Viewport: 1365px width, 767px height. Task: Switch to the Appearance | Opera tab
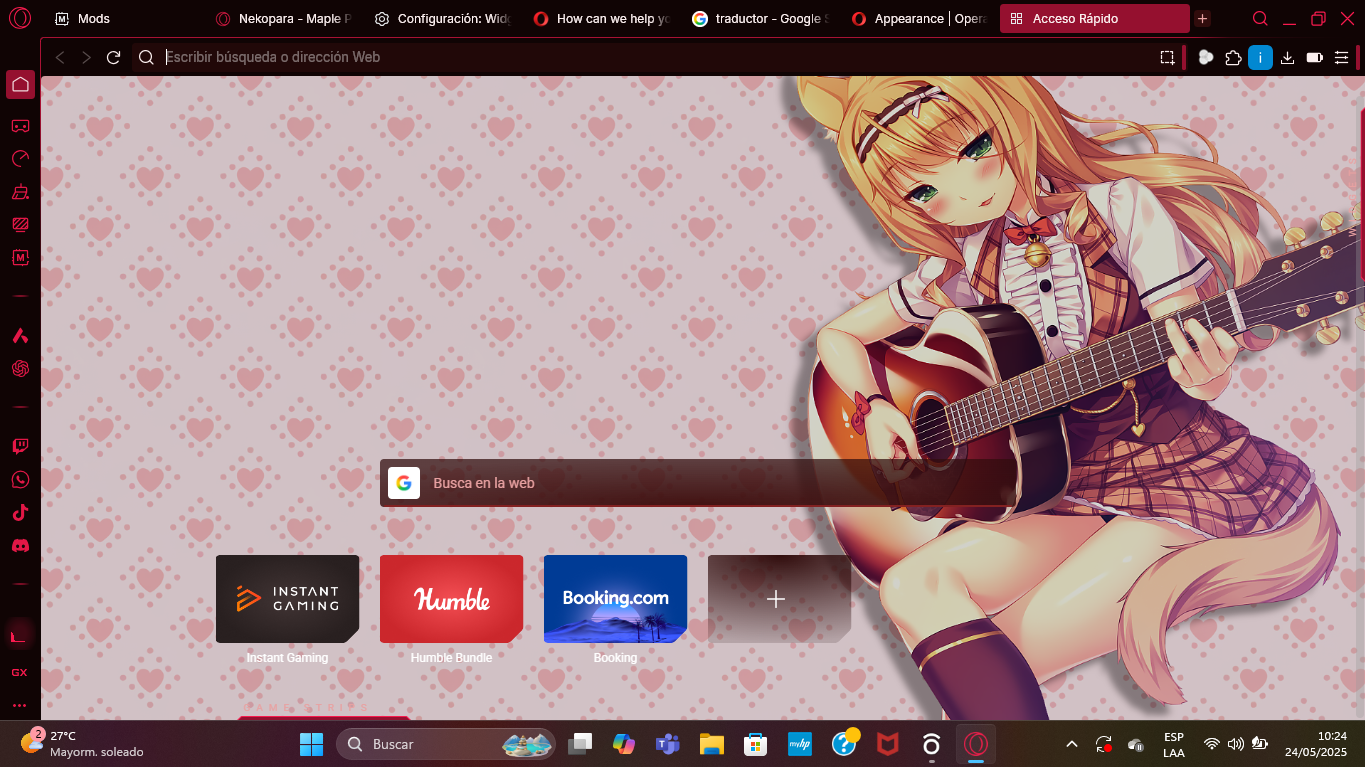coord(920,18)
